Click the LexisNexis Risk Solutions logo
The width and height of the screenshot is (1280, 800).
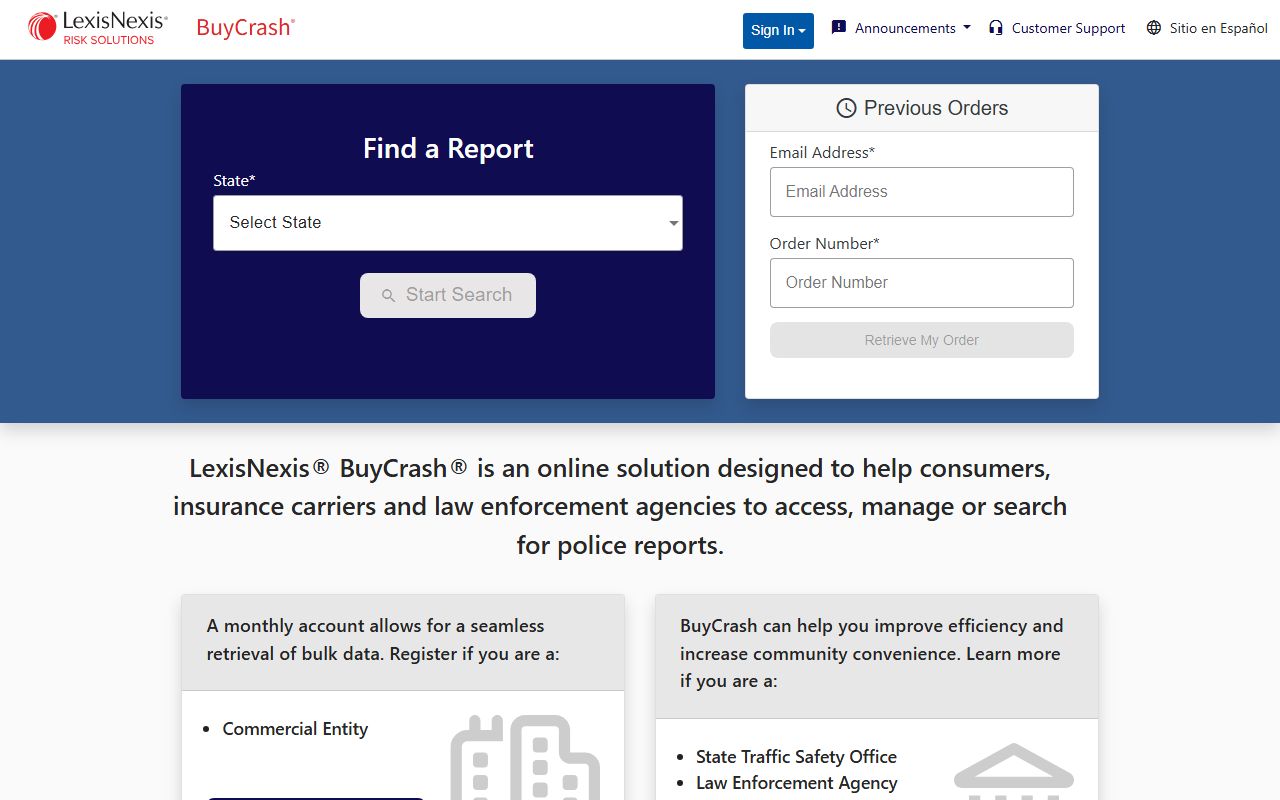coord(98,28)
